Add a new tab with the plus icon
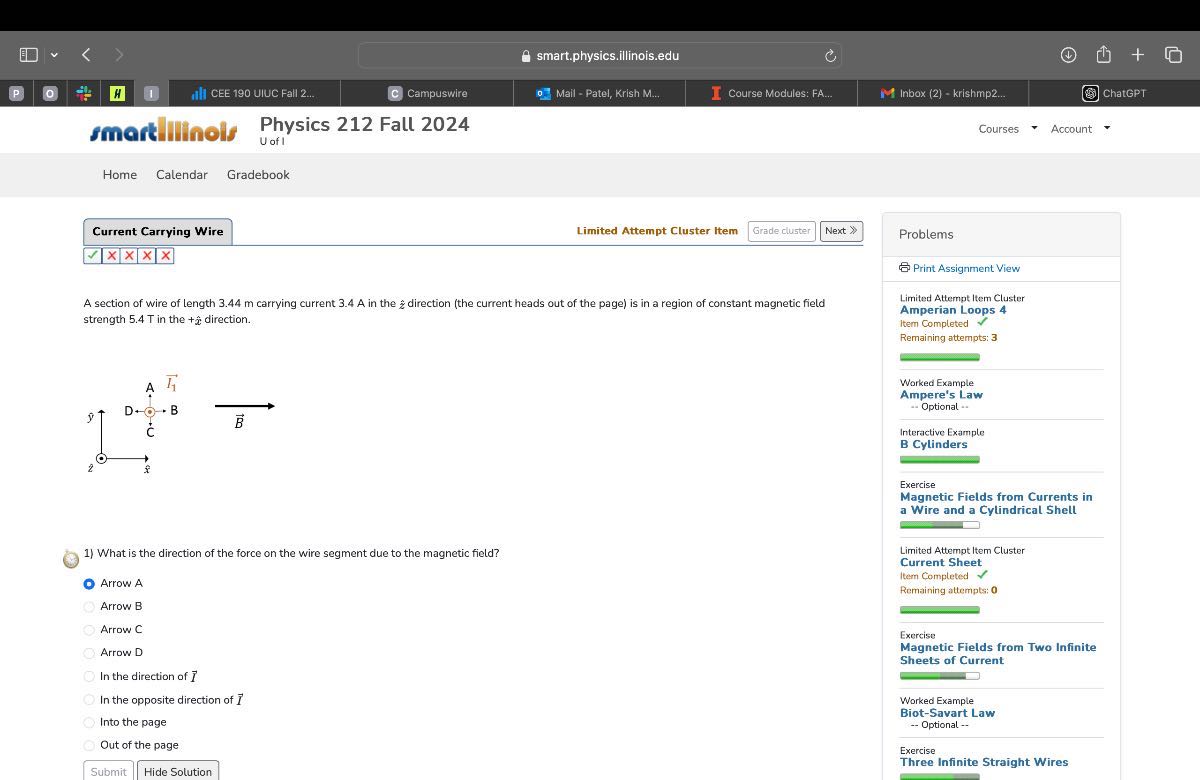Screen dimensions: 1200x780 [x=1138, y=55]
